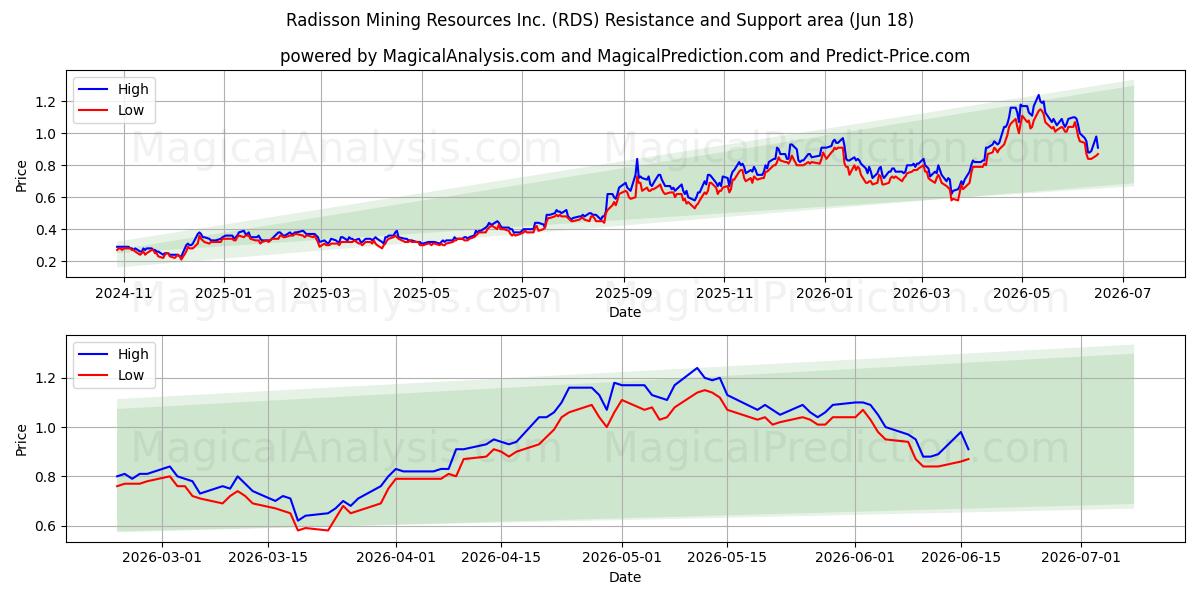
Task: Click the 'Price' y-axis title of bottom chart
Action: tap(21, 439)
